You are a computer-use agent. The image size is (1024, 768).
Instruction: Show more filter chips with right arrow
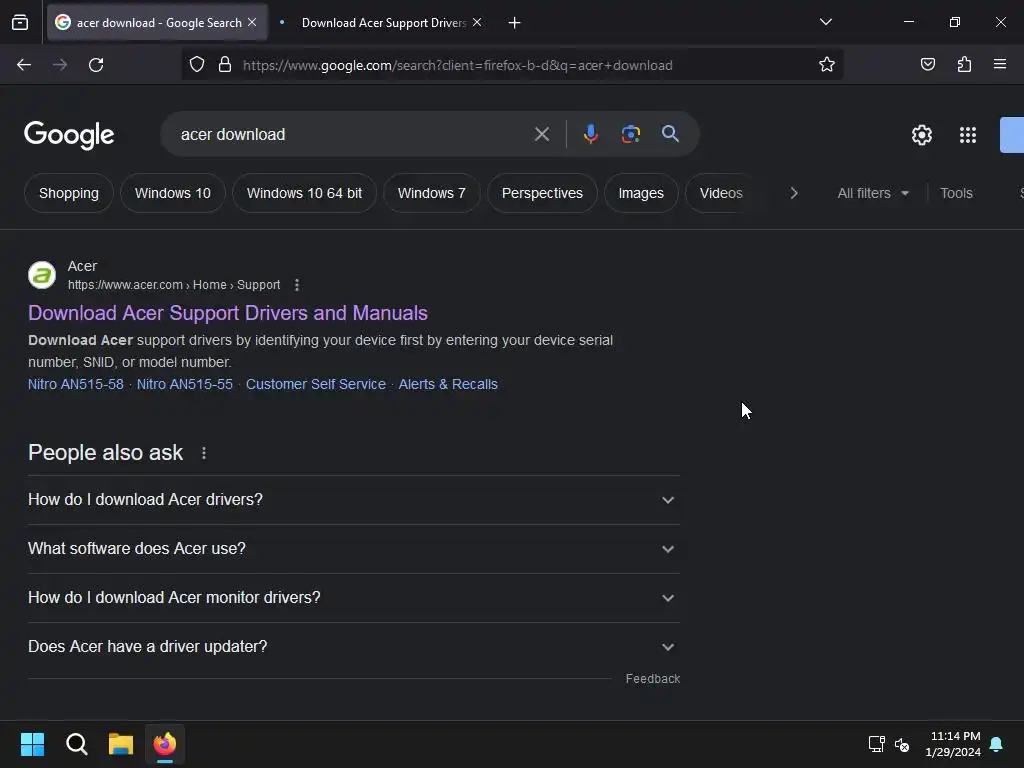[793, 193]
